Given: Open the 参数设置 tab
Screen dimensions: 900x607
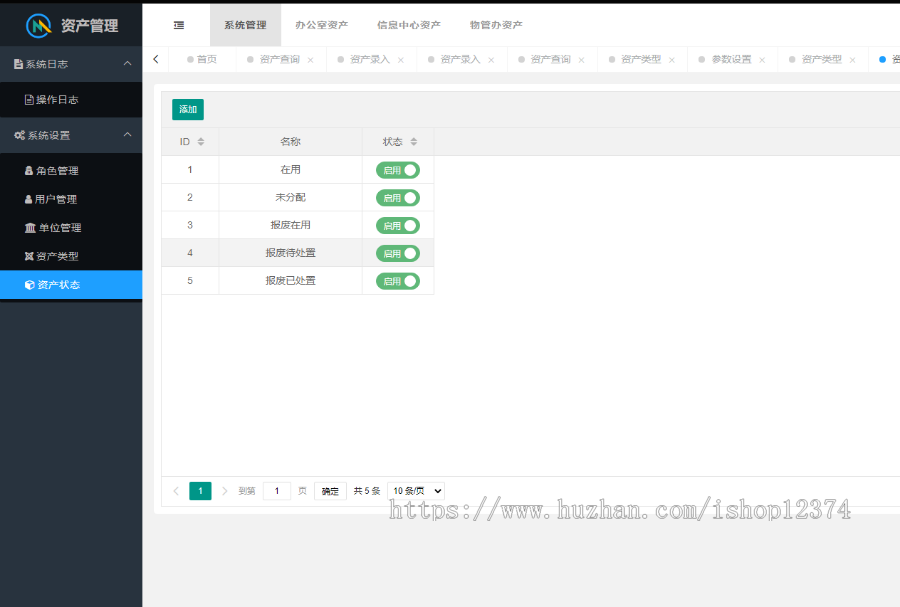Looking at the screenshot, I should pos(732,59).
